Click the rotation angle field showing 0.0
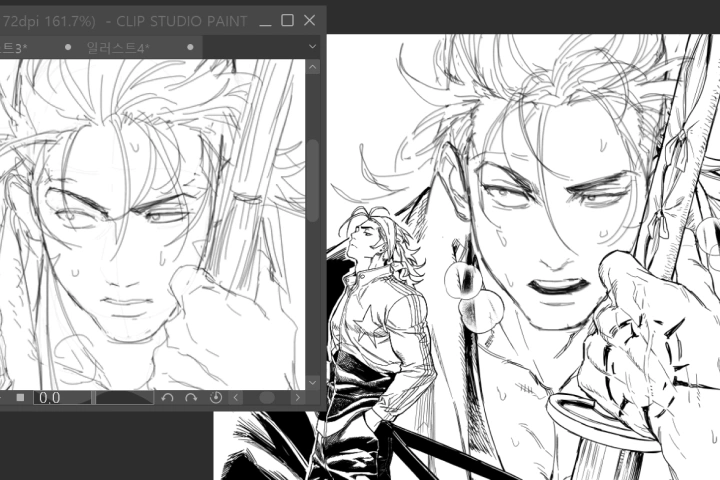The image size is (720, 480). 61,398
